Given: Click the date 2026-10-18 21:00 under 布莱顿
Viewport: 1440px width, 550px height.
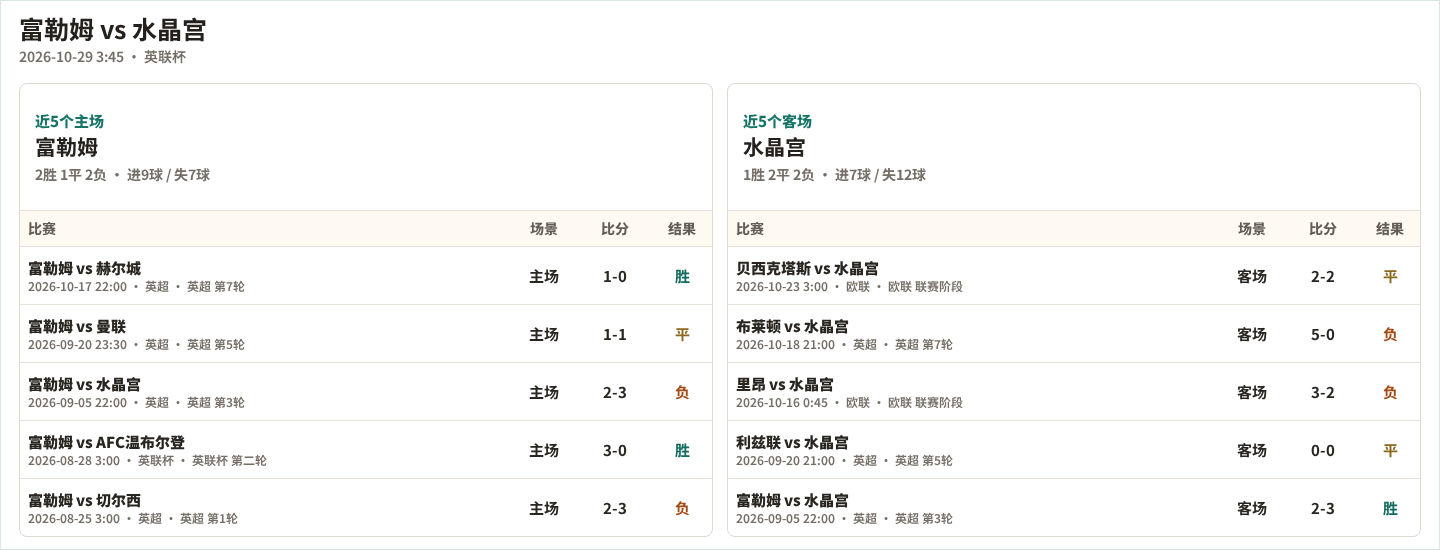Looking at the screenshot, I should coord(785,345).
